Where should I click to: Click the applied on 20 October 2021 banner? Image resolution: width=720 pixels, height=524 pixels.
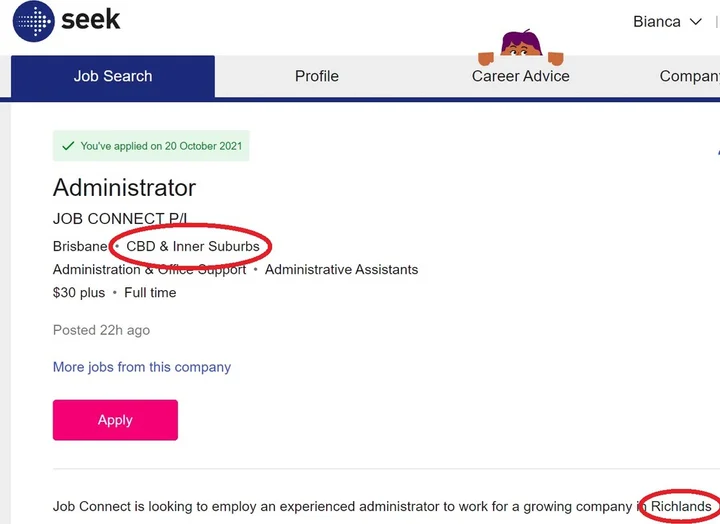coord(151,146)
